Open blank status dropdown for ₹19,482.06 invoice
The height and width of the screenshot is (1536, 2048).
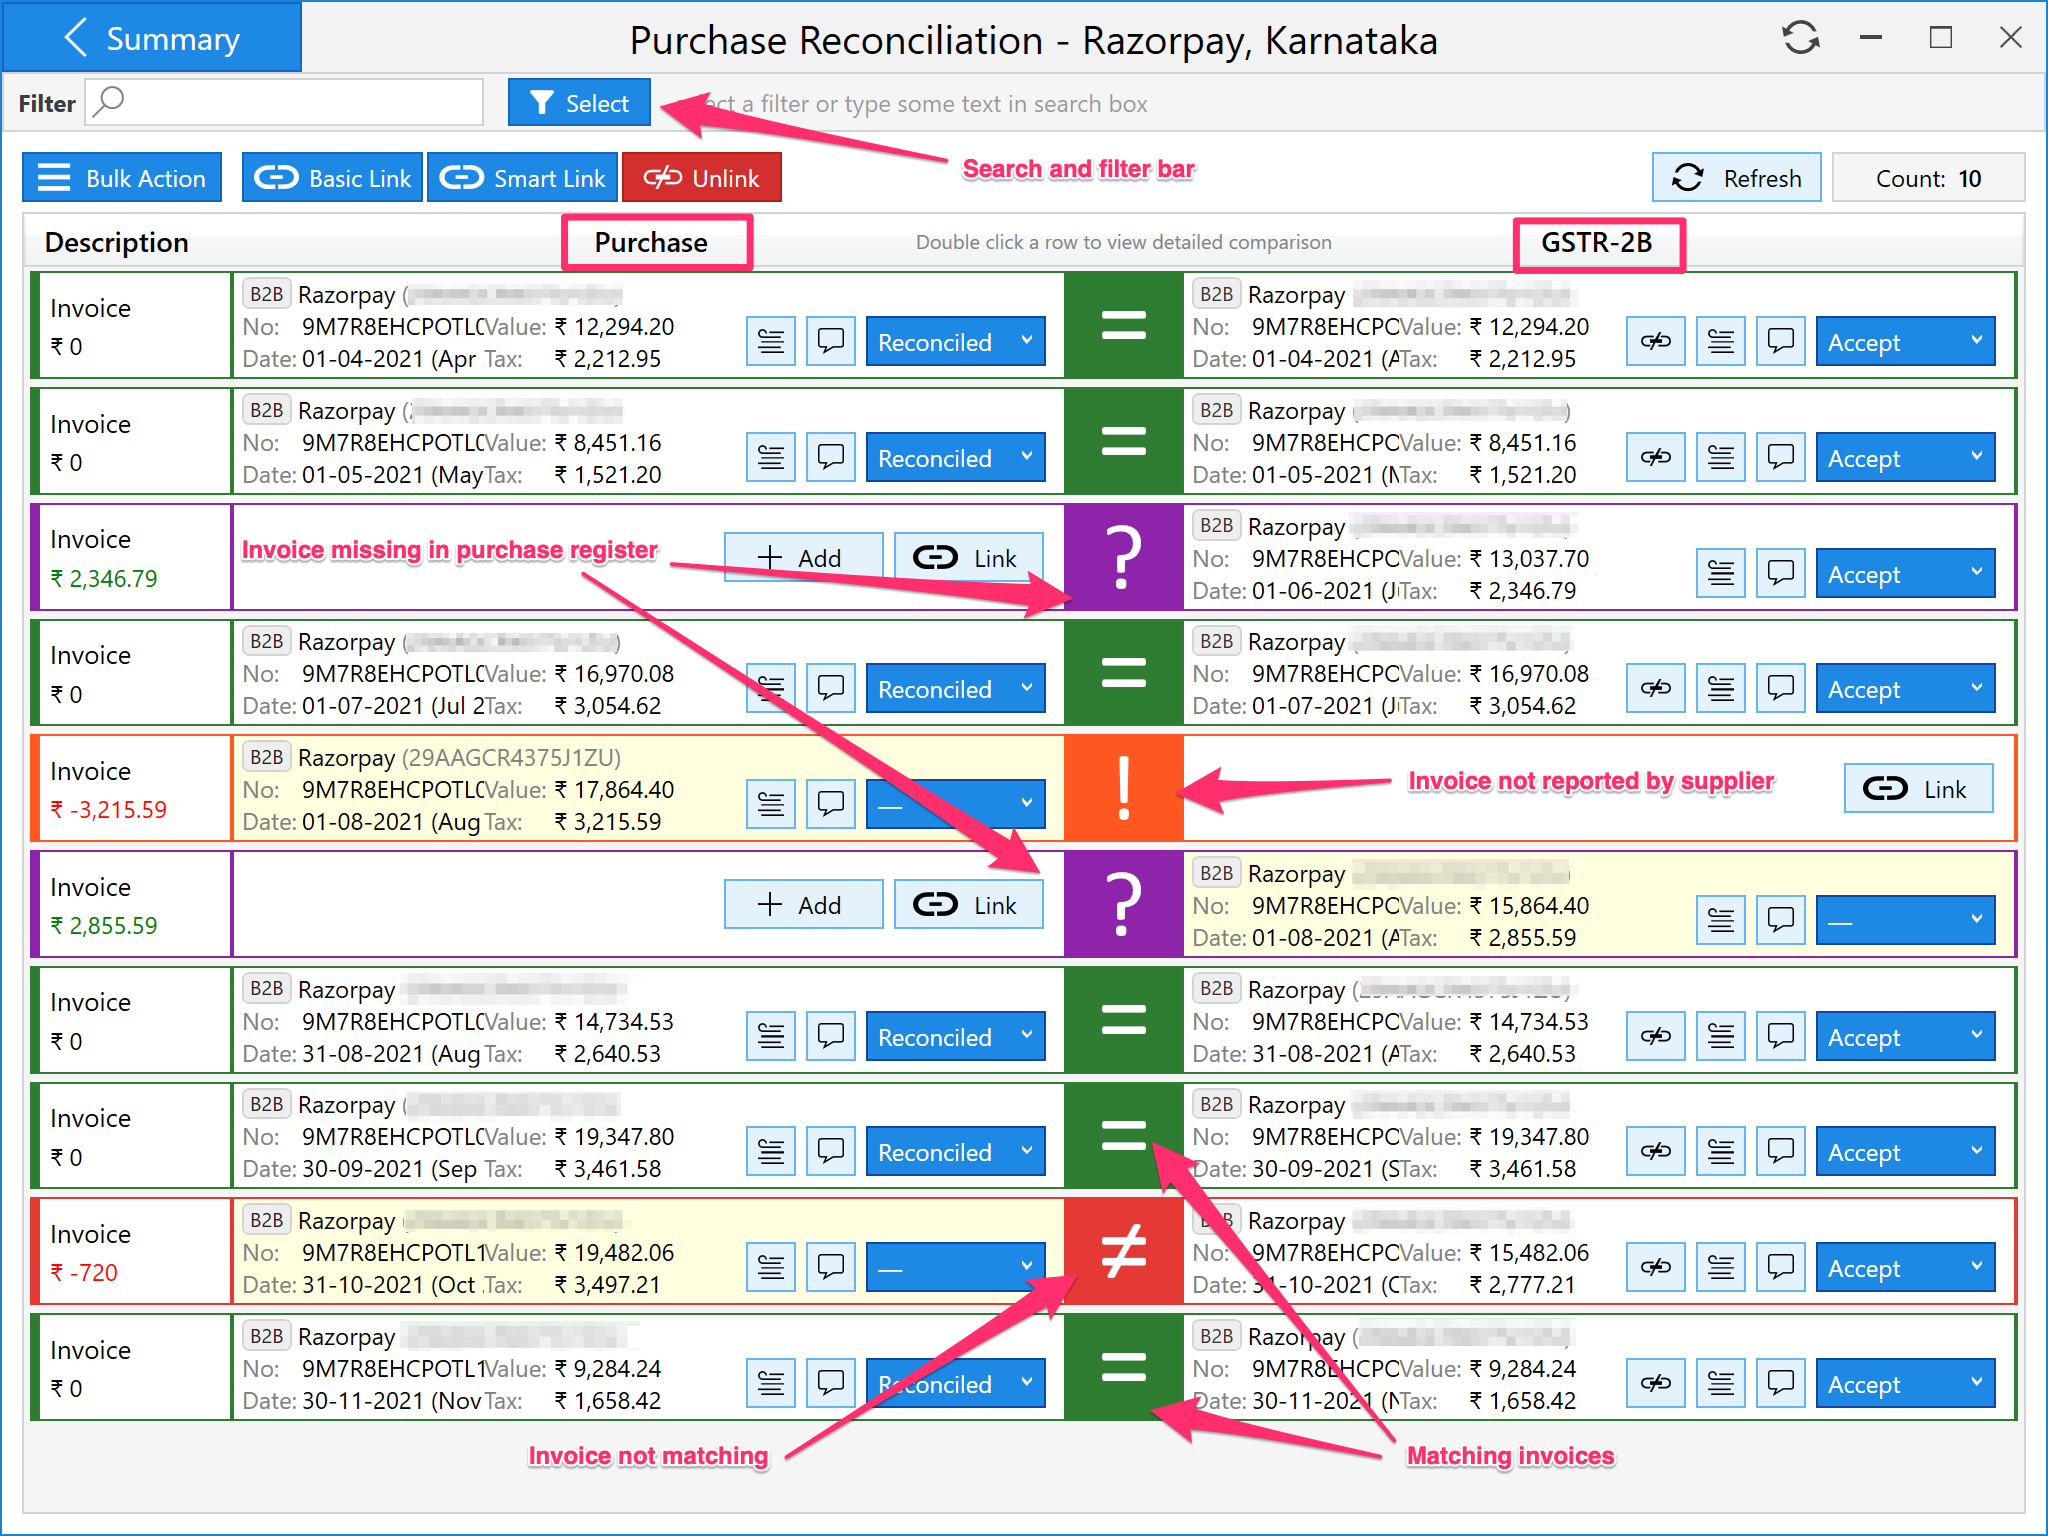[955, 1267]
